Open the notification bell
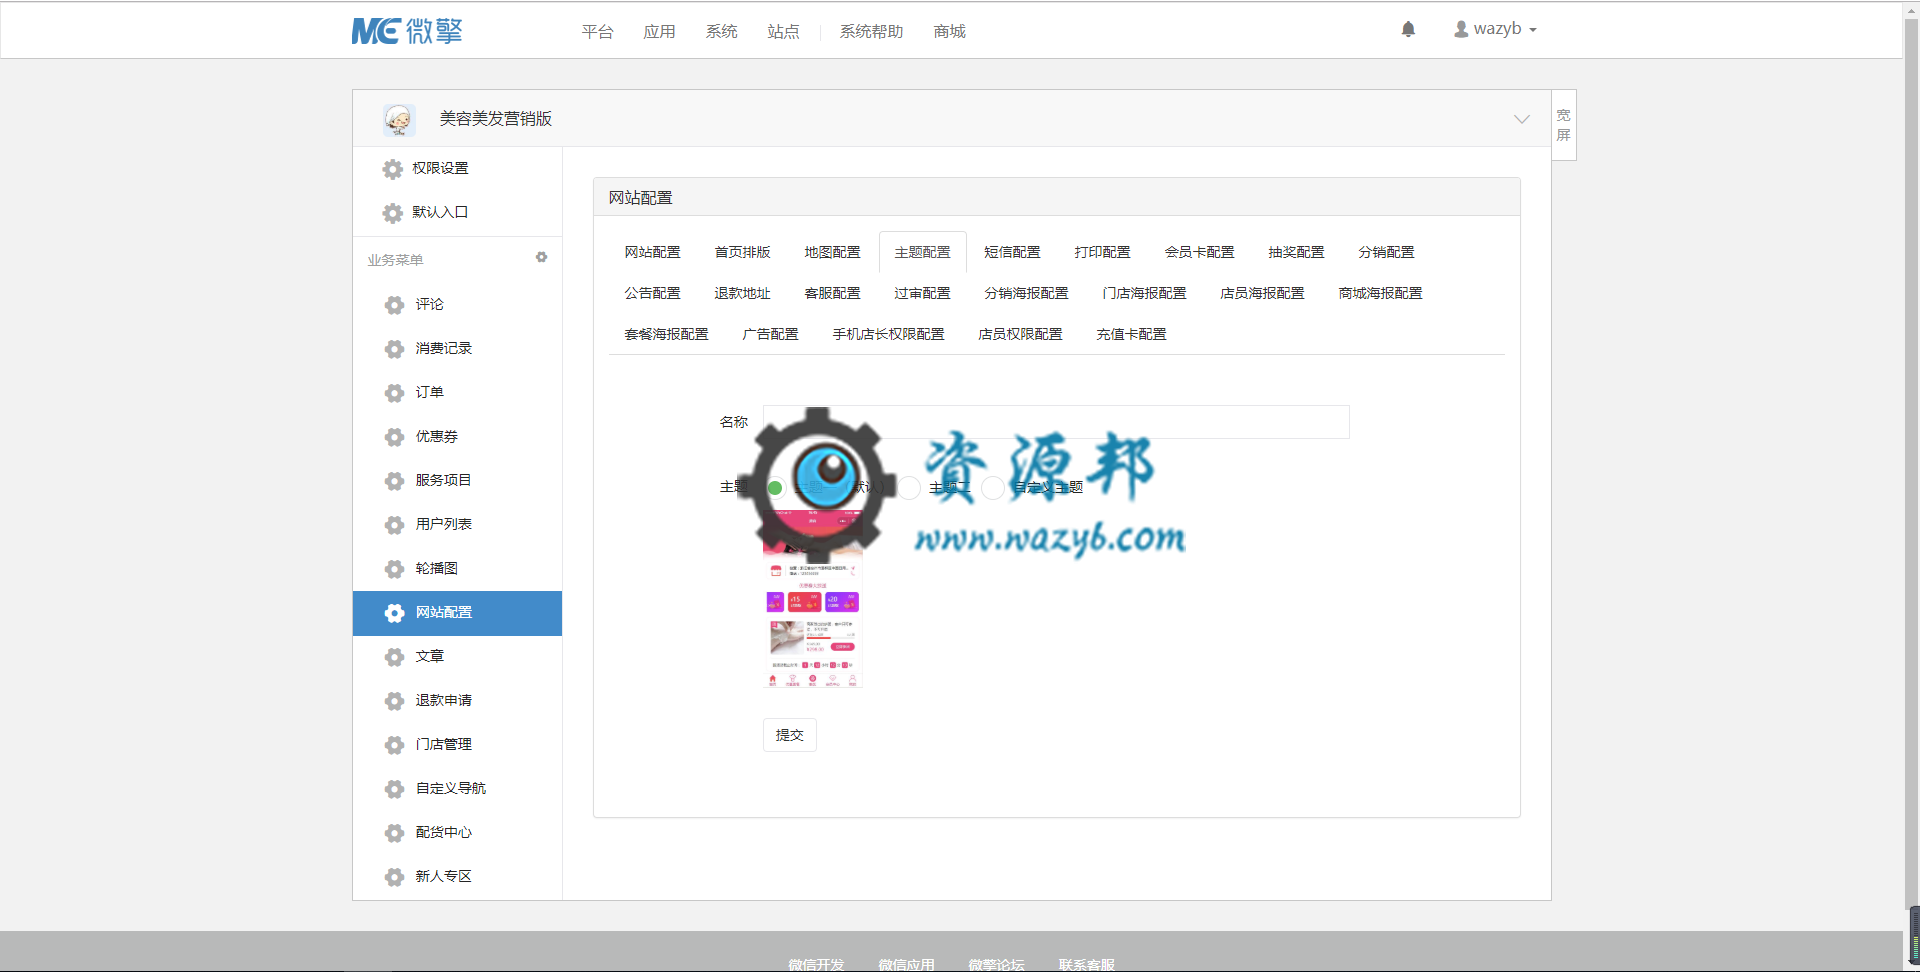 click(x=1408, y=29)
